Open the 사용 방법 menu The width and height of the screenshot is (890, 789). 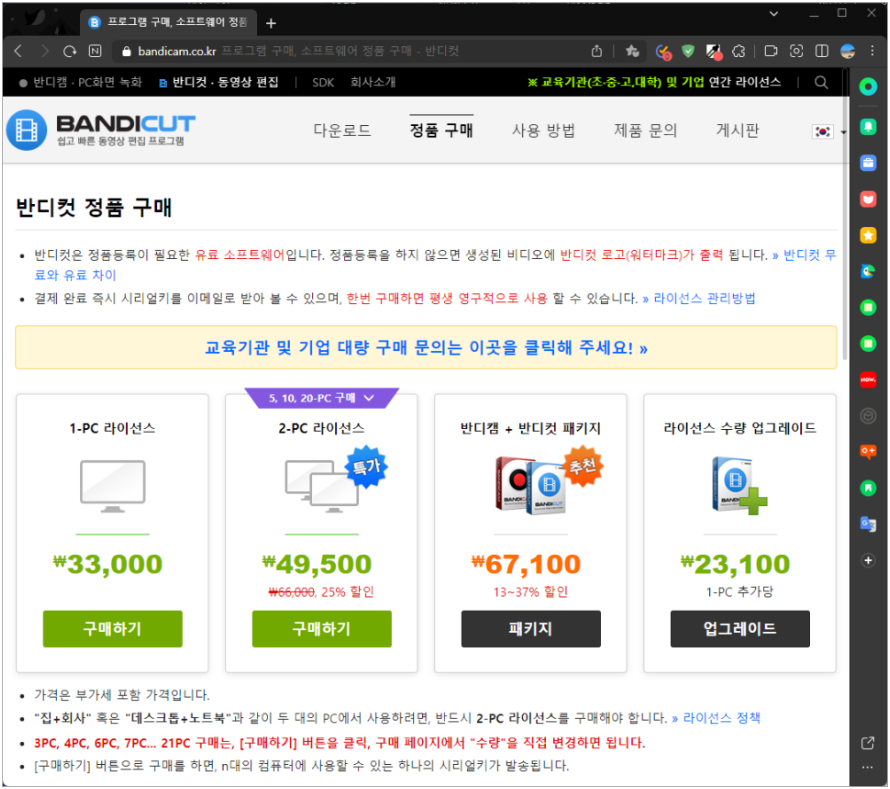click(x=543, y=131)
